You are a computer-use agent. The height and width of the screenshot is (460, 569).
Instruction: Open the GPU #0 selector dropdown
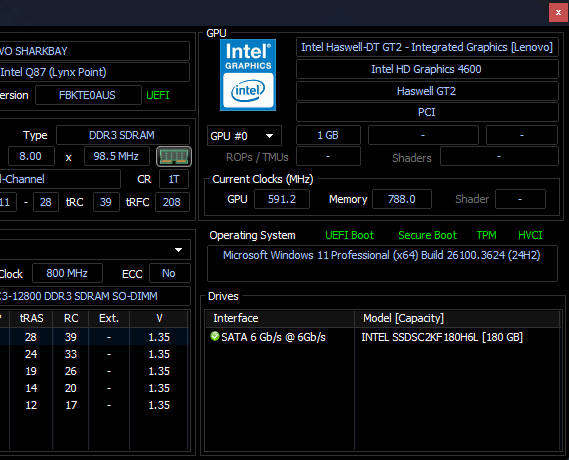[244, 136]
